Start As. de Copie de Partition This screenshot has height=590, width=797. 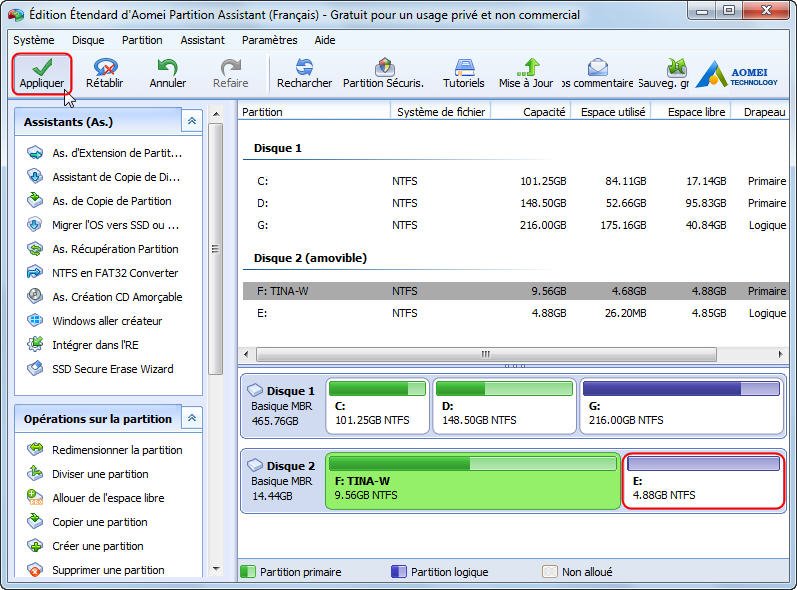99,201
